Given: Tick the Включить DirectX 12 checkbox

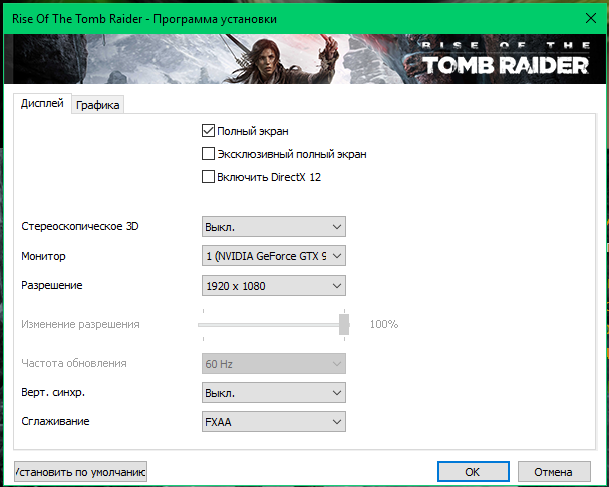Looking at the screenshot, I should pyautogui.click(x=208, y=177).
